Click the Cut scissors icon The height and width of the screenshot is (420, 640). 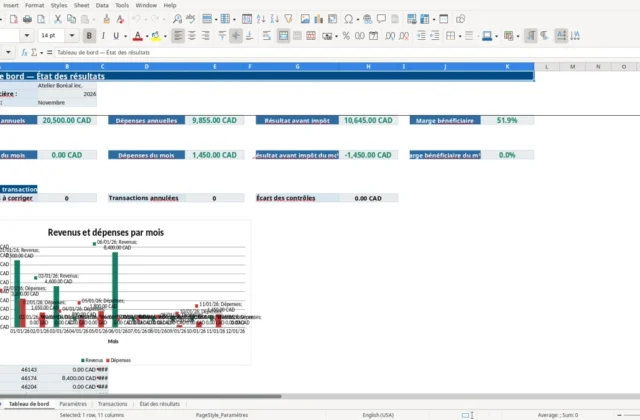[x=58, y=19]
